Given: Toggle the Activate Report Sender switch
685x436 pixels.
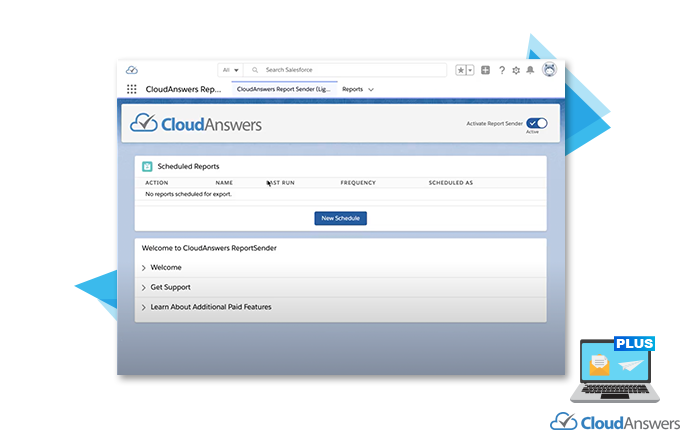Looking at the screenshot, I should click(x=537, y=123).
